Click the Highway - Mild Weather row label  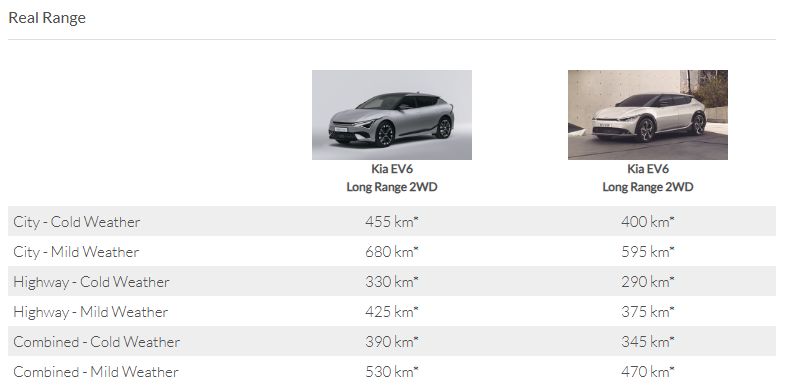click(x=91, y=312)
